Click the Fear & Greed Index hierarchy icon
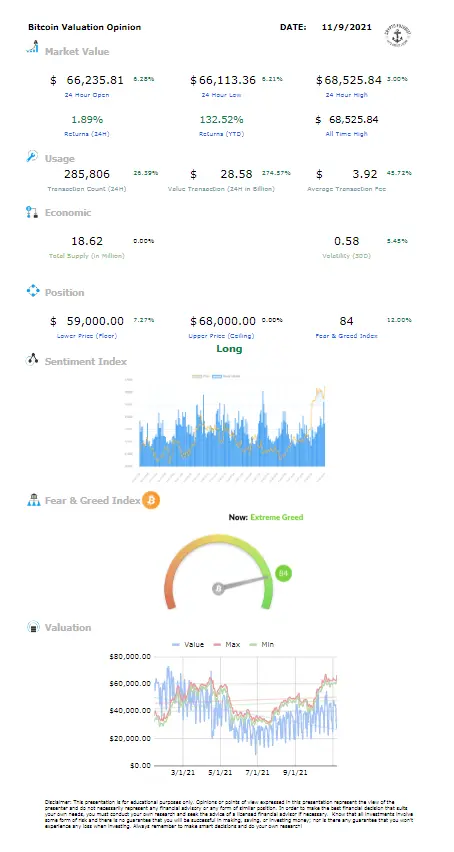Viewport: 454px width, 852px height. click(33, 500)
